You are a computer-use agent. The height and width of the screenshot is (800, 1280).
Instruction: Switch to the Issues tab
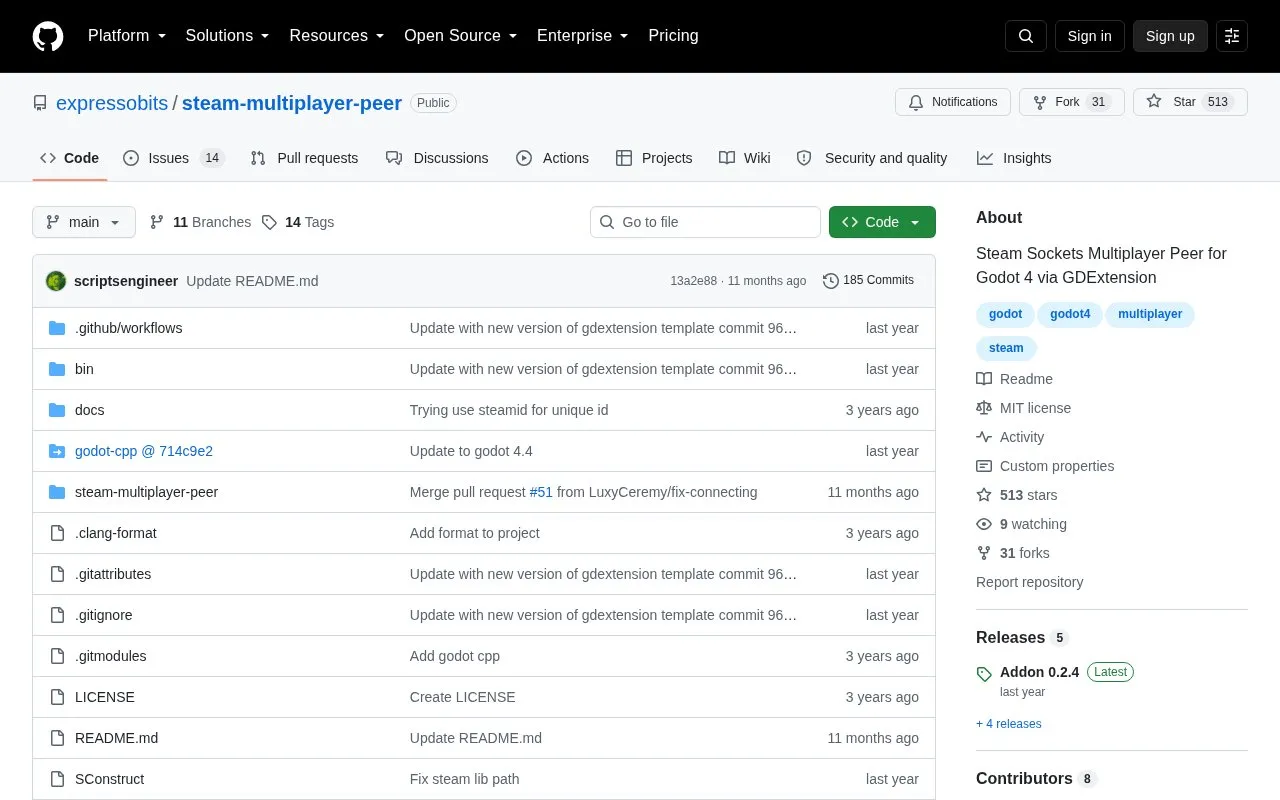(x=174, y=158)
